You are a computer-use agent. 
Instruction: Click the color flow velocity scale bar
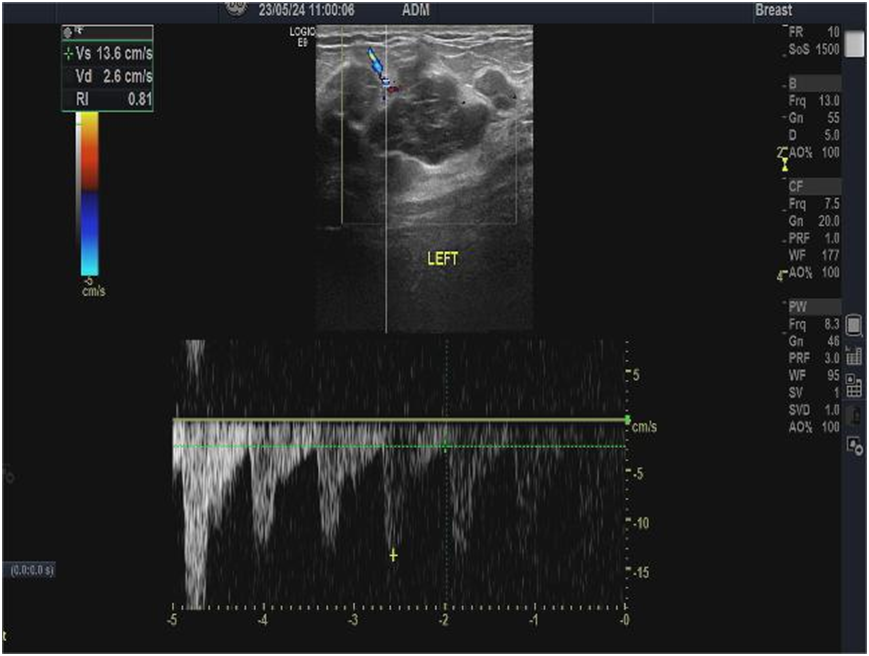point(88,194)
